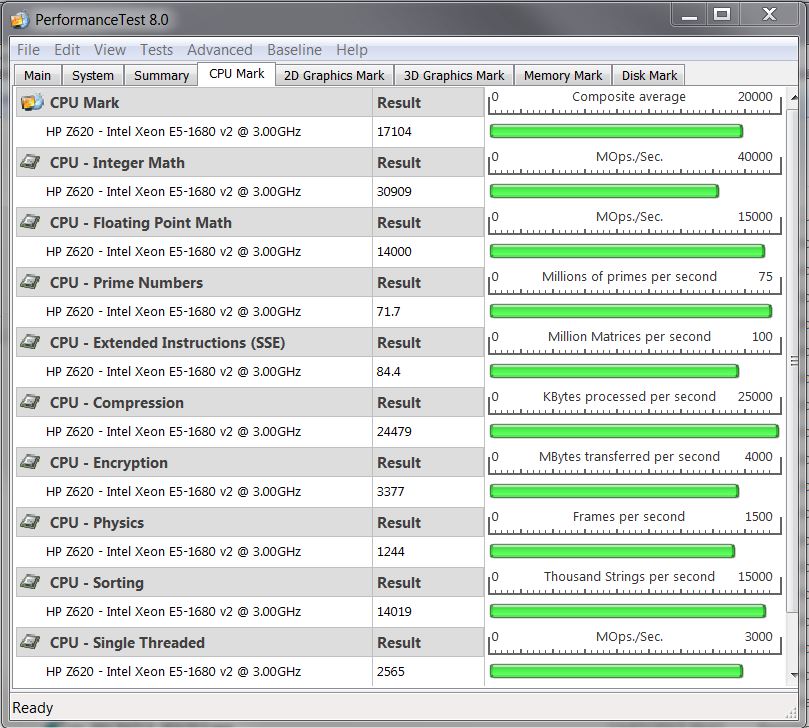
Task: Select the CPU - Extended Instructions (SSE) header
Action: point(193,343)
